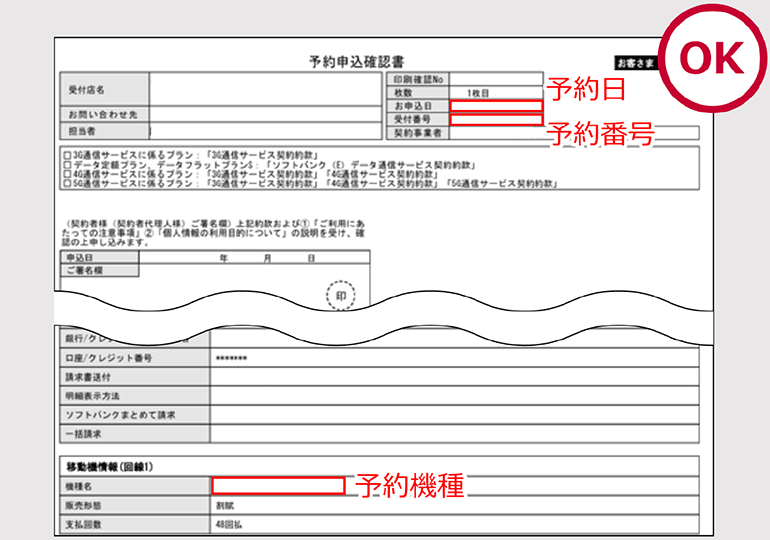Click the 割賦 value
This screenshot has height=540, width=770.
225,505
